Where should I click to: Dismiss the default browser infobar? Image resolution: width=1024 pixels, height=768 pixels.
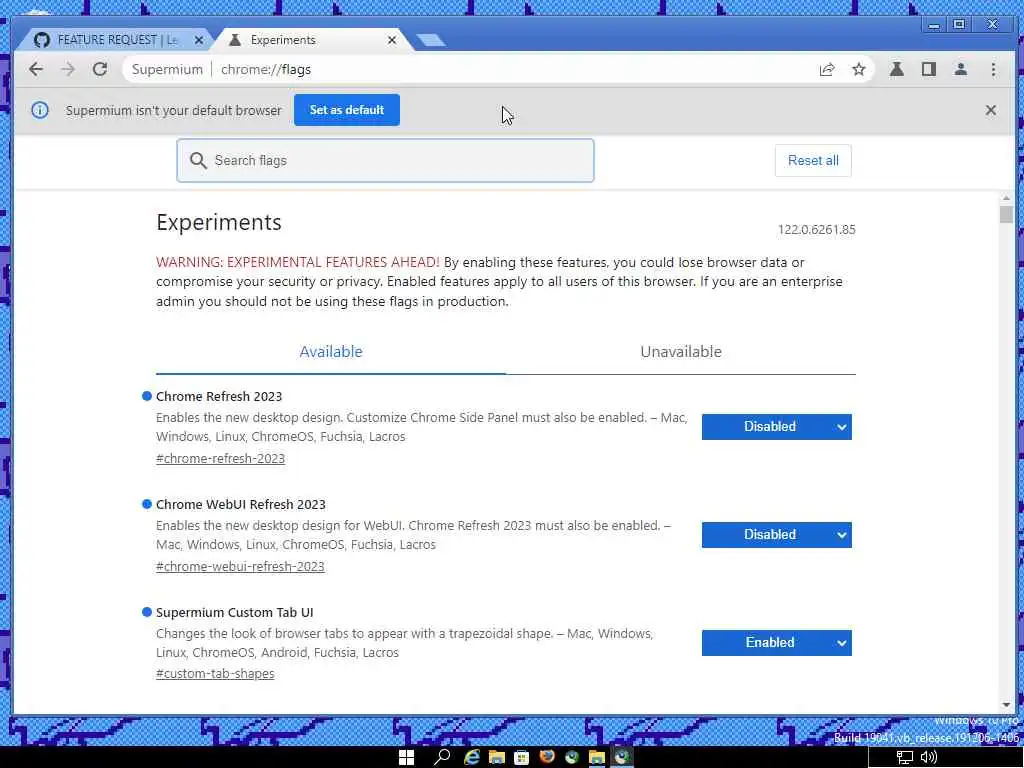(x=991, y=110)
